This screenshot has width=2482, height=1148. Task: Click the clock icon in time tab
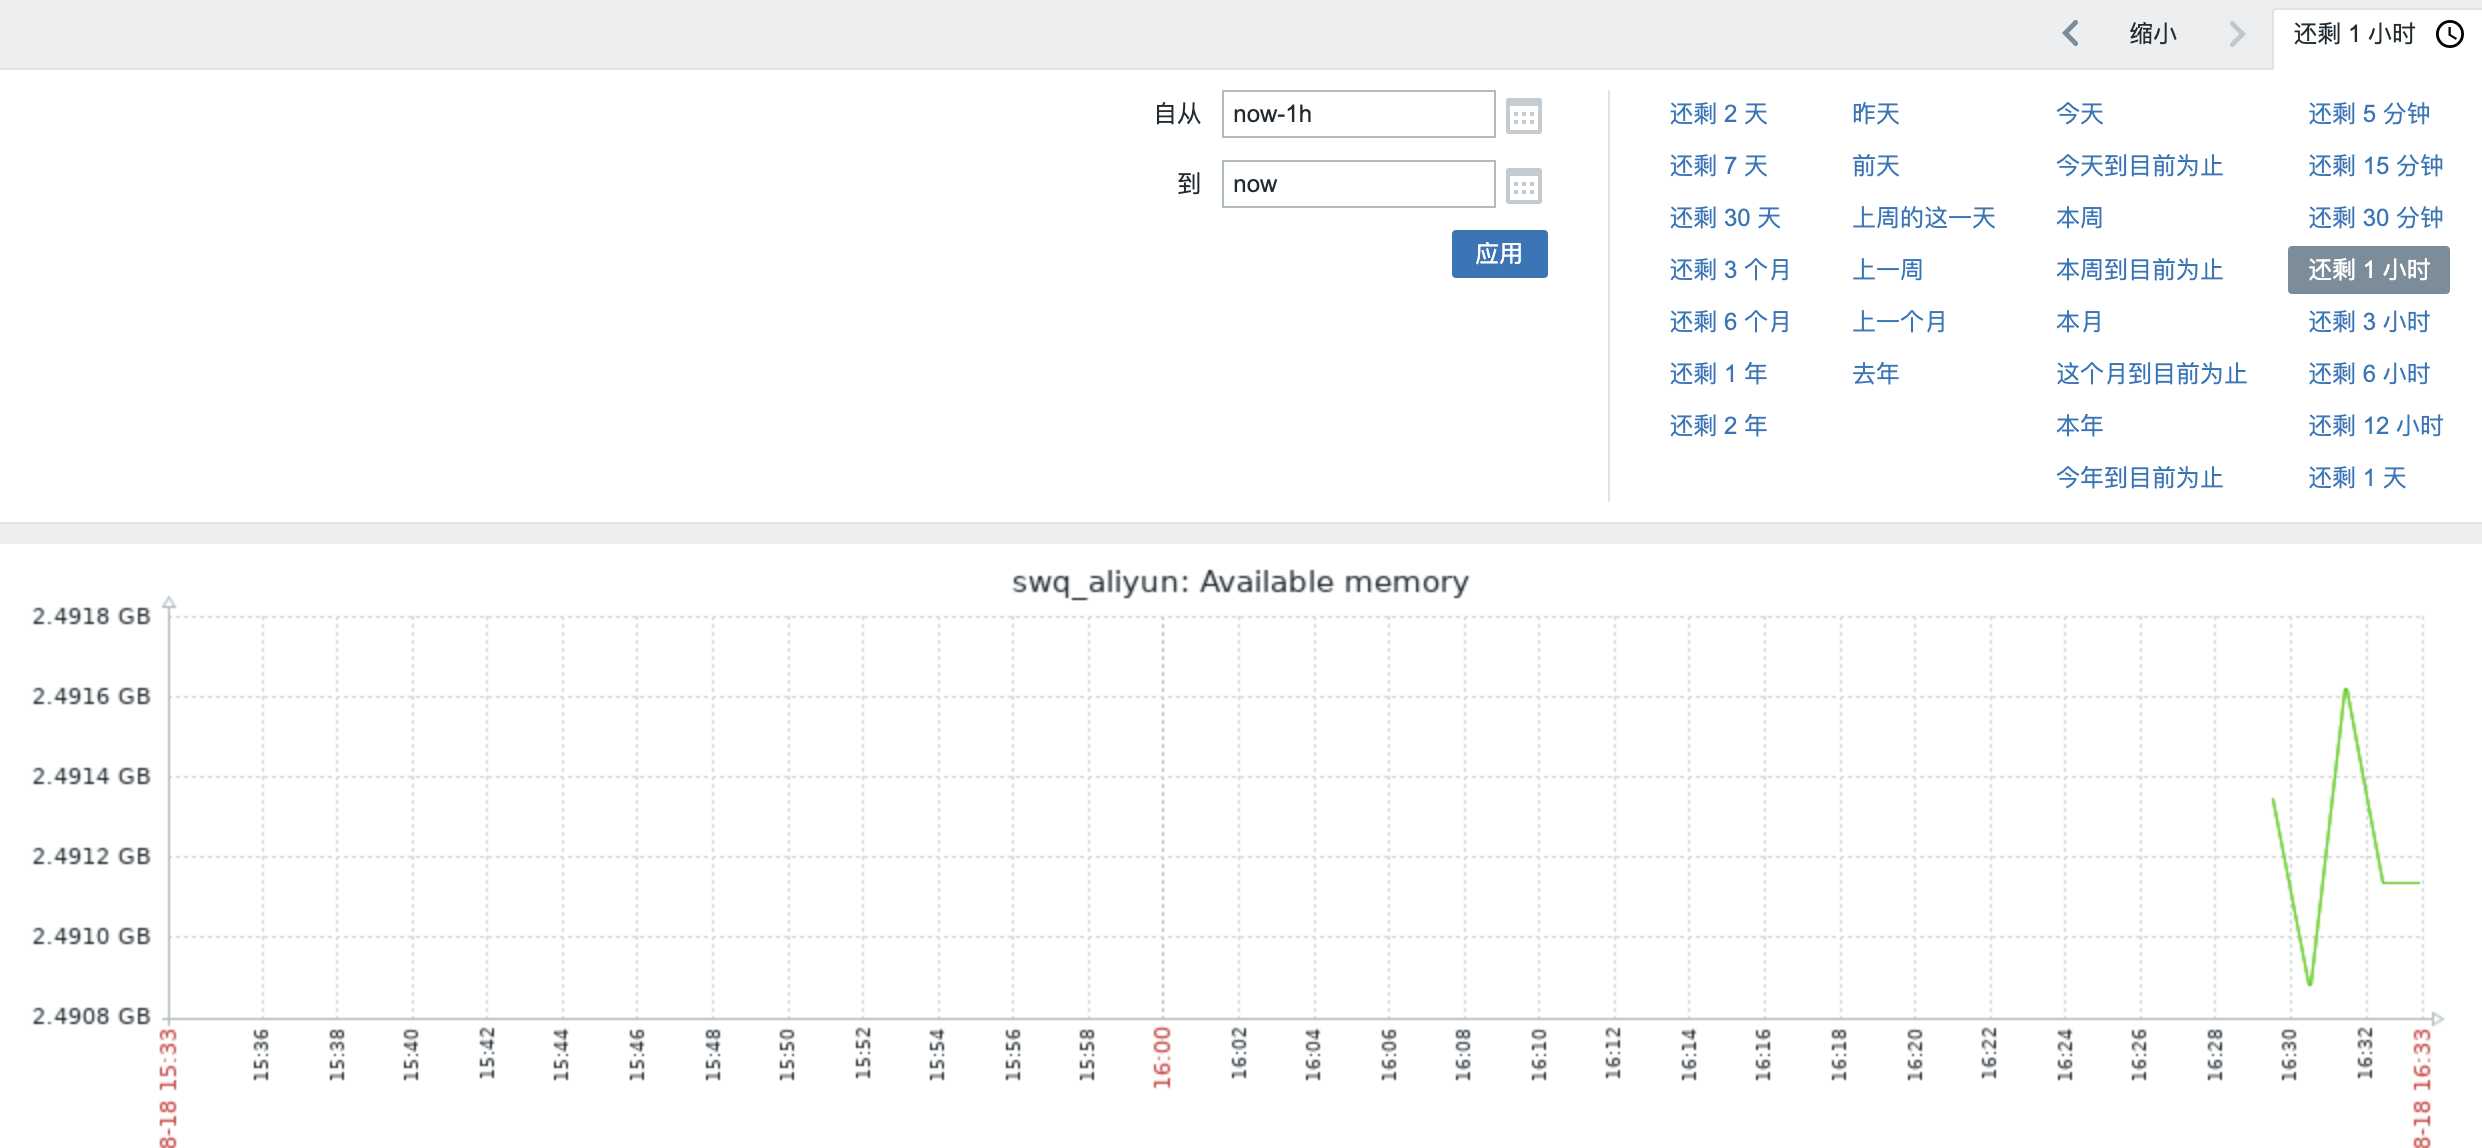[x=2449, y=34]
